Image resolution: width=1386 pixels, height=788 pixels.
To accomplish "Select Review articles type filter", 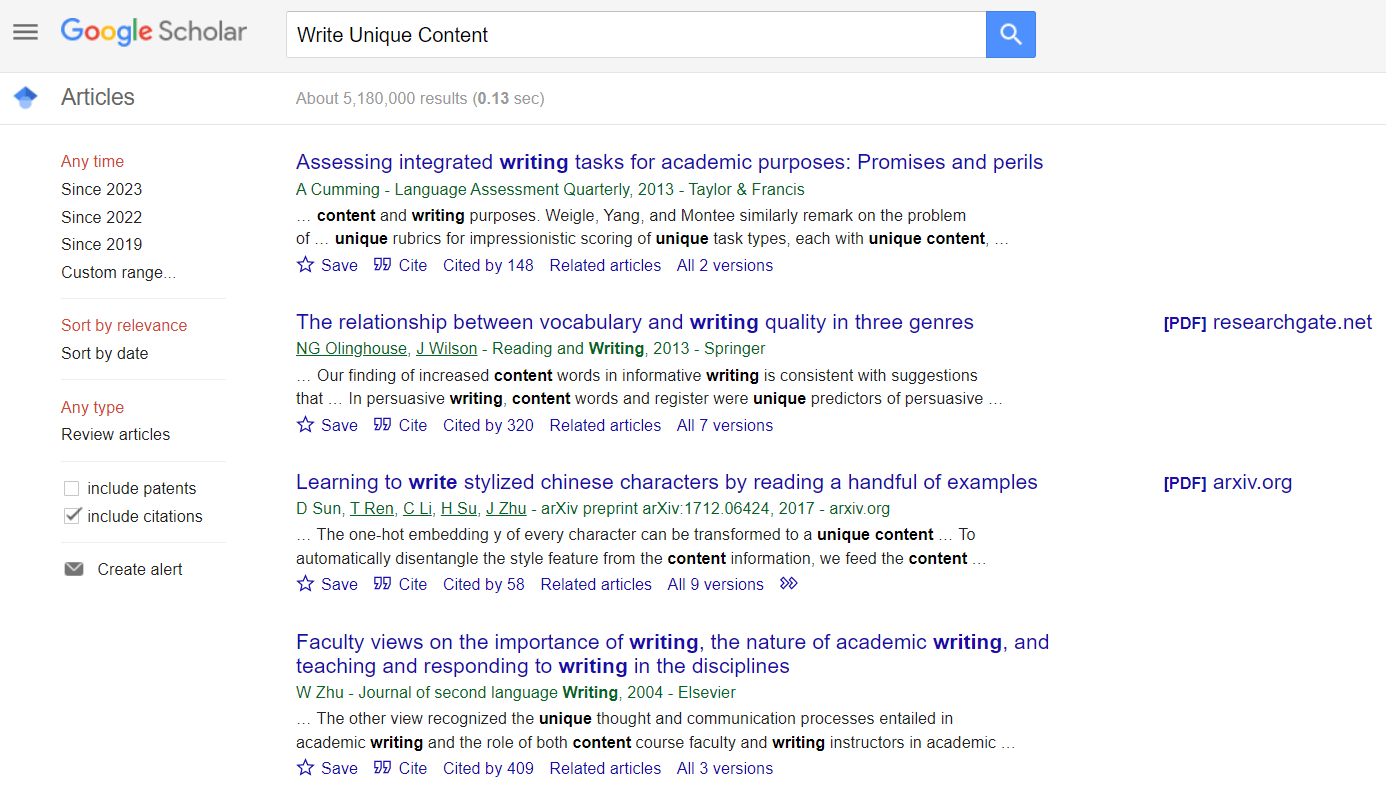I will tap(116, 434).
